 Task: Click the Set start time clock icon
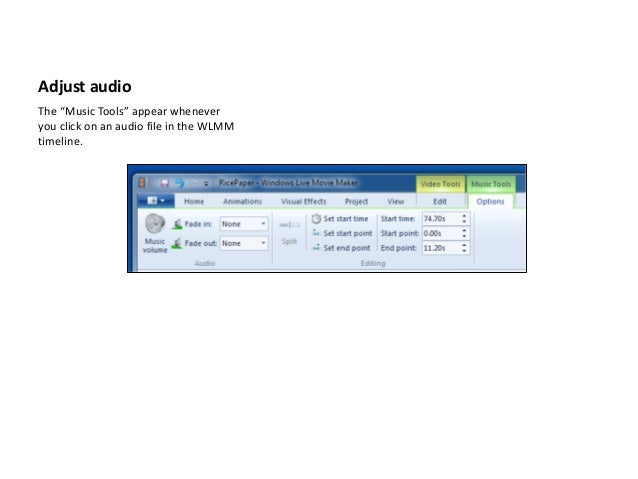[x=316, y=219]
